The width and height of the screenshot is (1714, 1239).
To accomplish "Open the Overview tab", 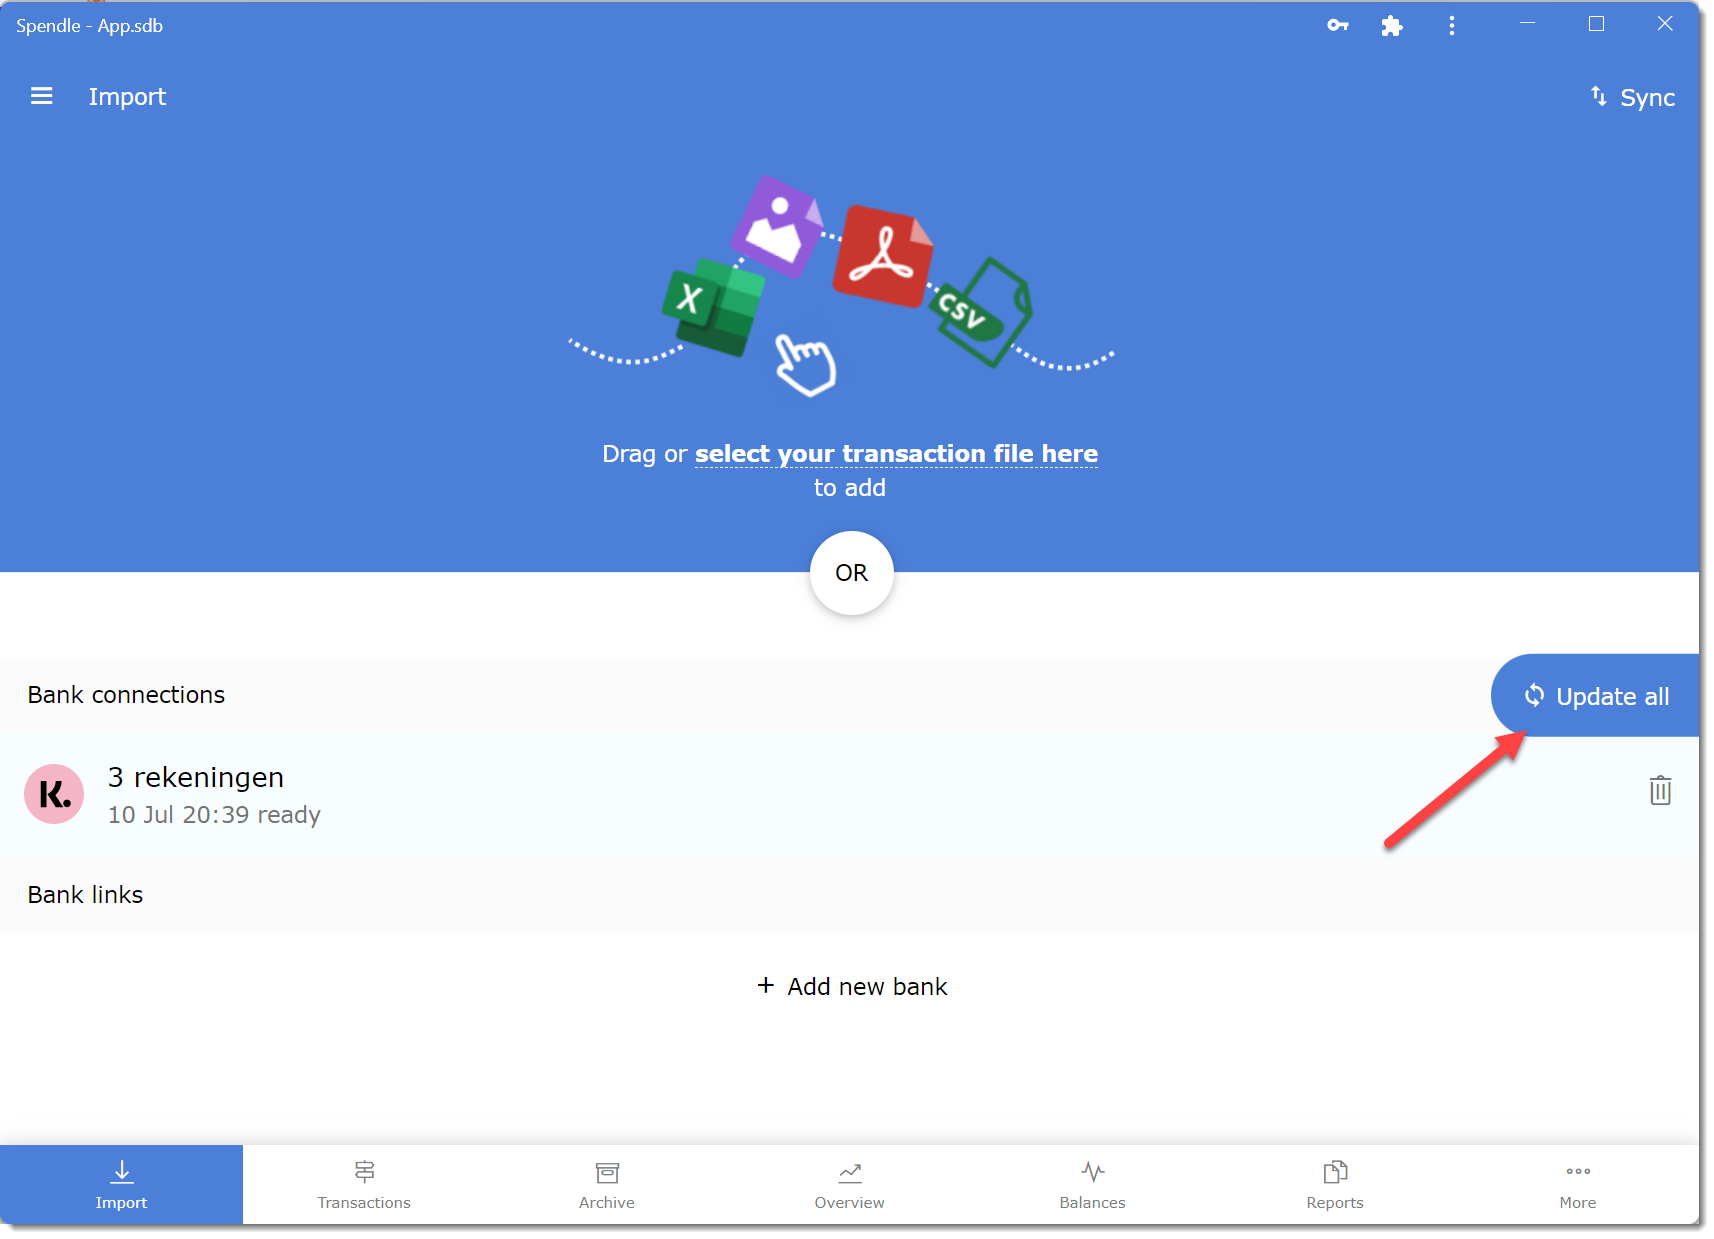I will click(x=849, y=1185).
